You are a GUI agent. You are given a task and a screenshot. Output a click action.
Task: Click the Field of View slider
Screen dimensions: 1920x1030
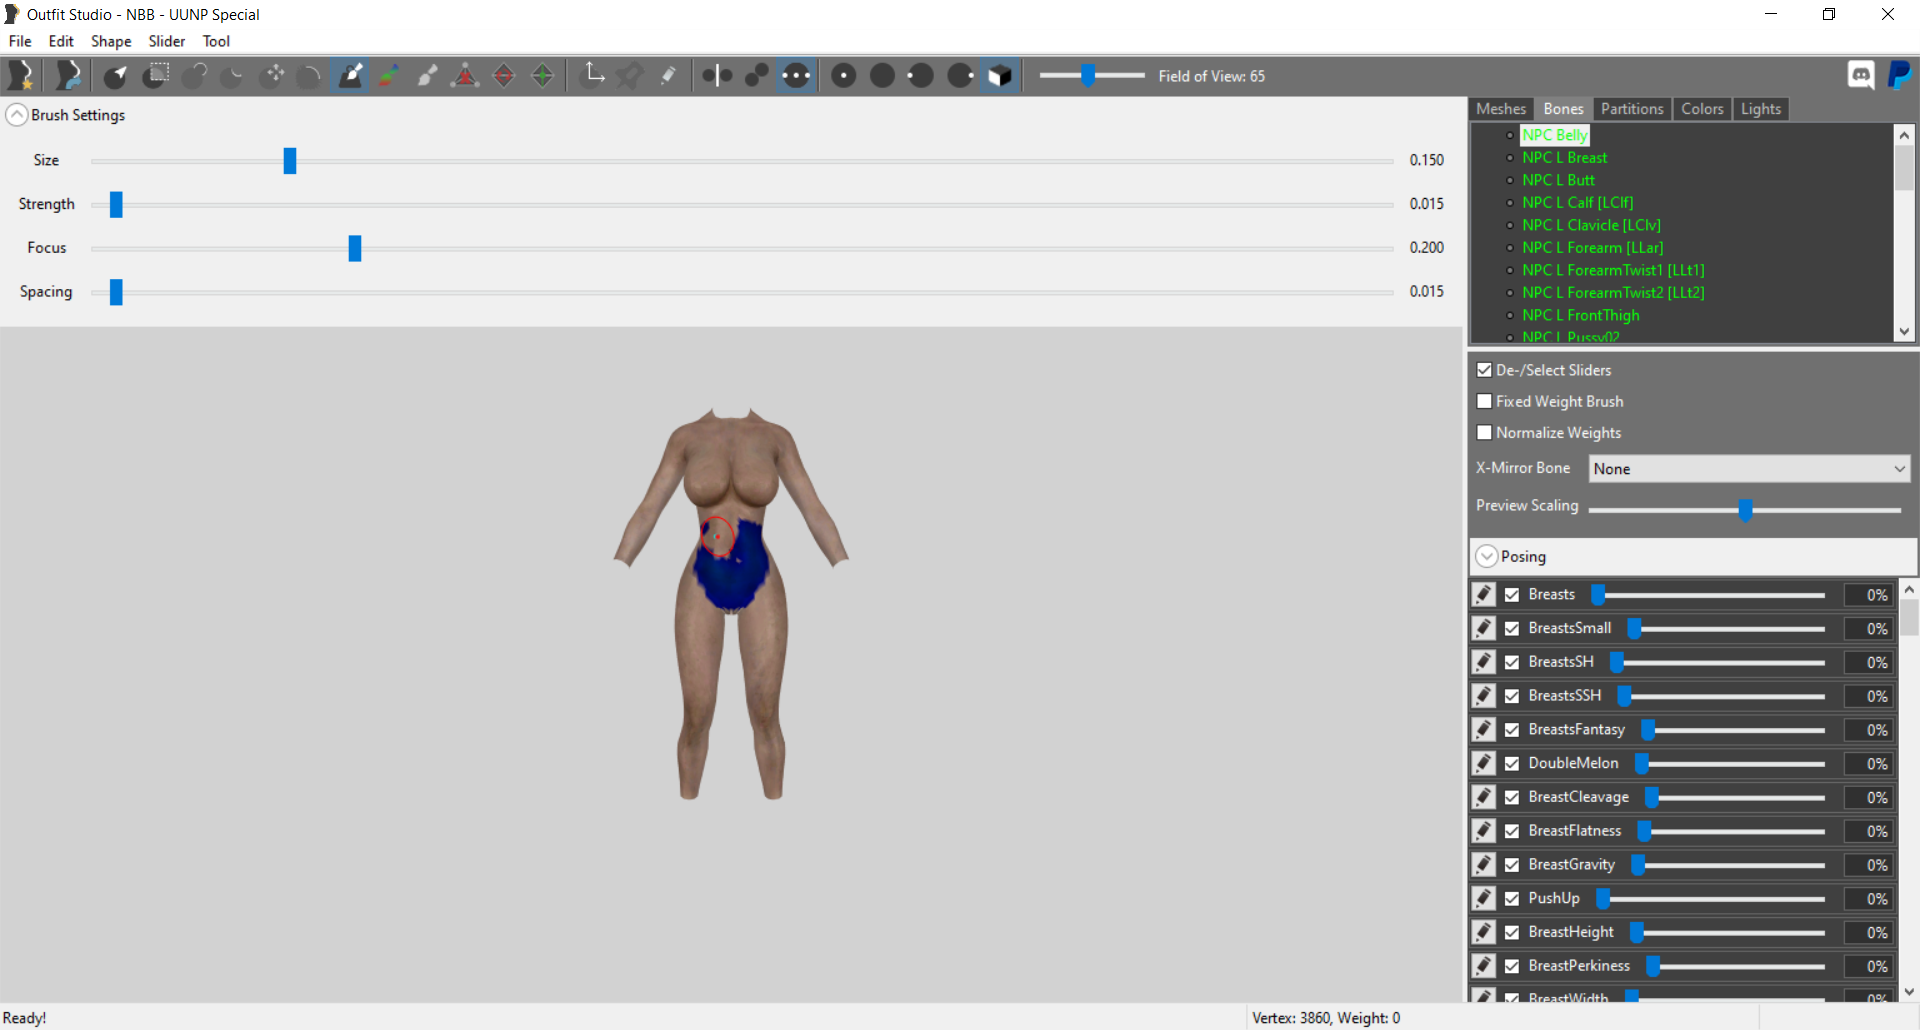pos(1092,75)
